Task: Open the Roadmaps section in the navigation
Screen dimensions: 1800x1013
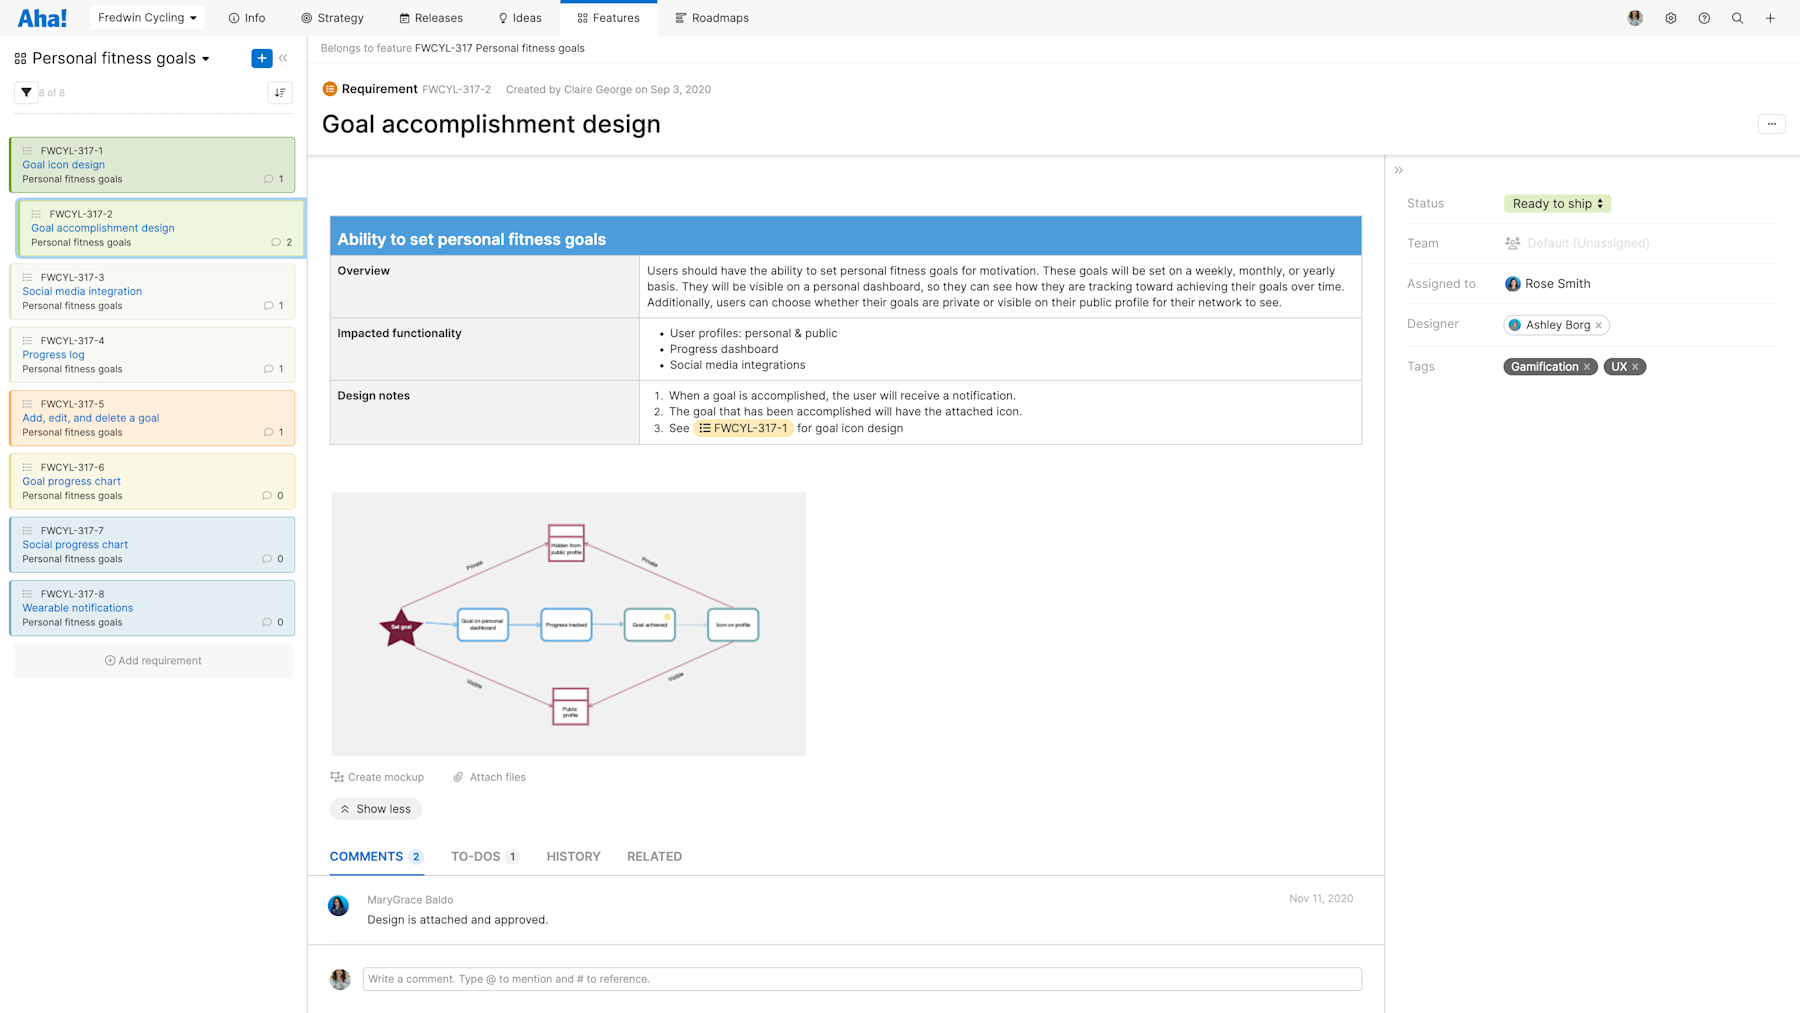Action: [712, 17]
